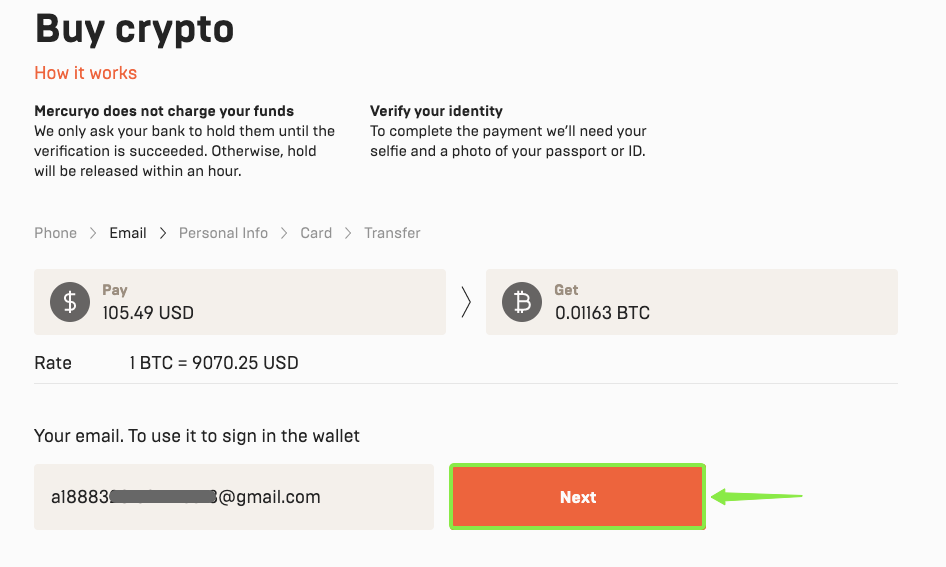
Task: Click the dollar sign icon in Pay field
Action: [69, 302]
